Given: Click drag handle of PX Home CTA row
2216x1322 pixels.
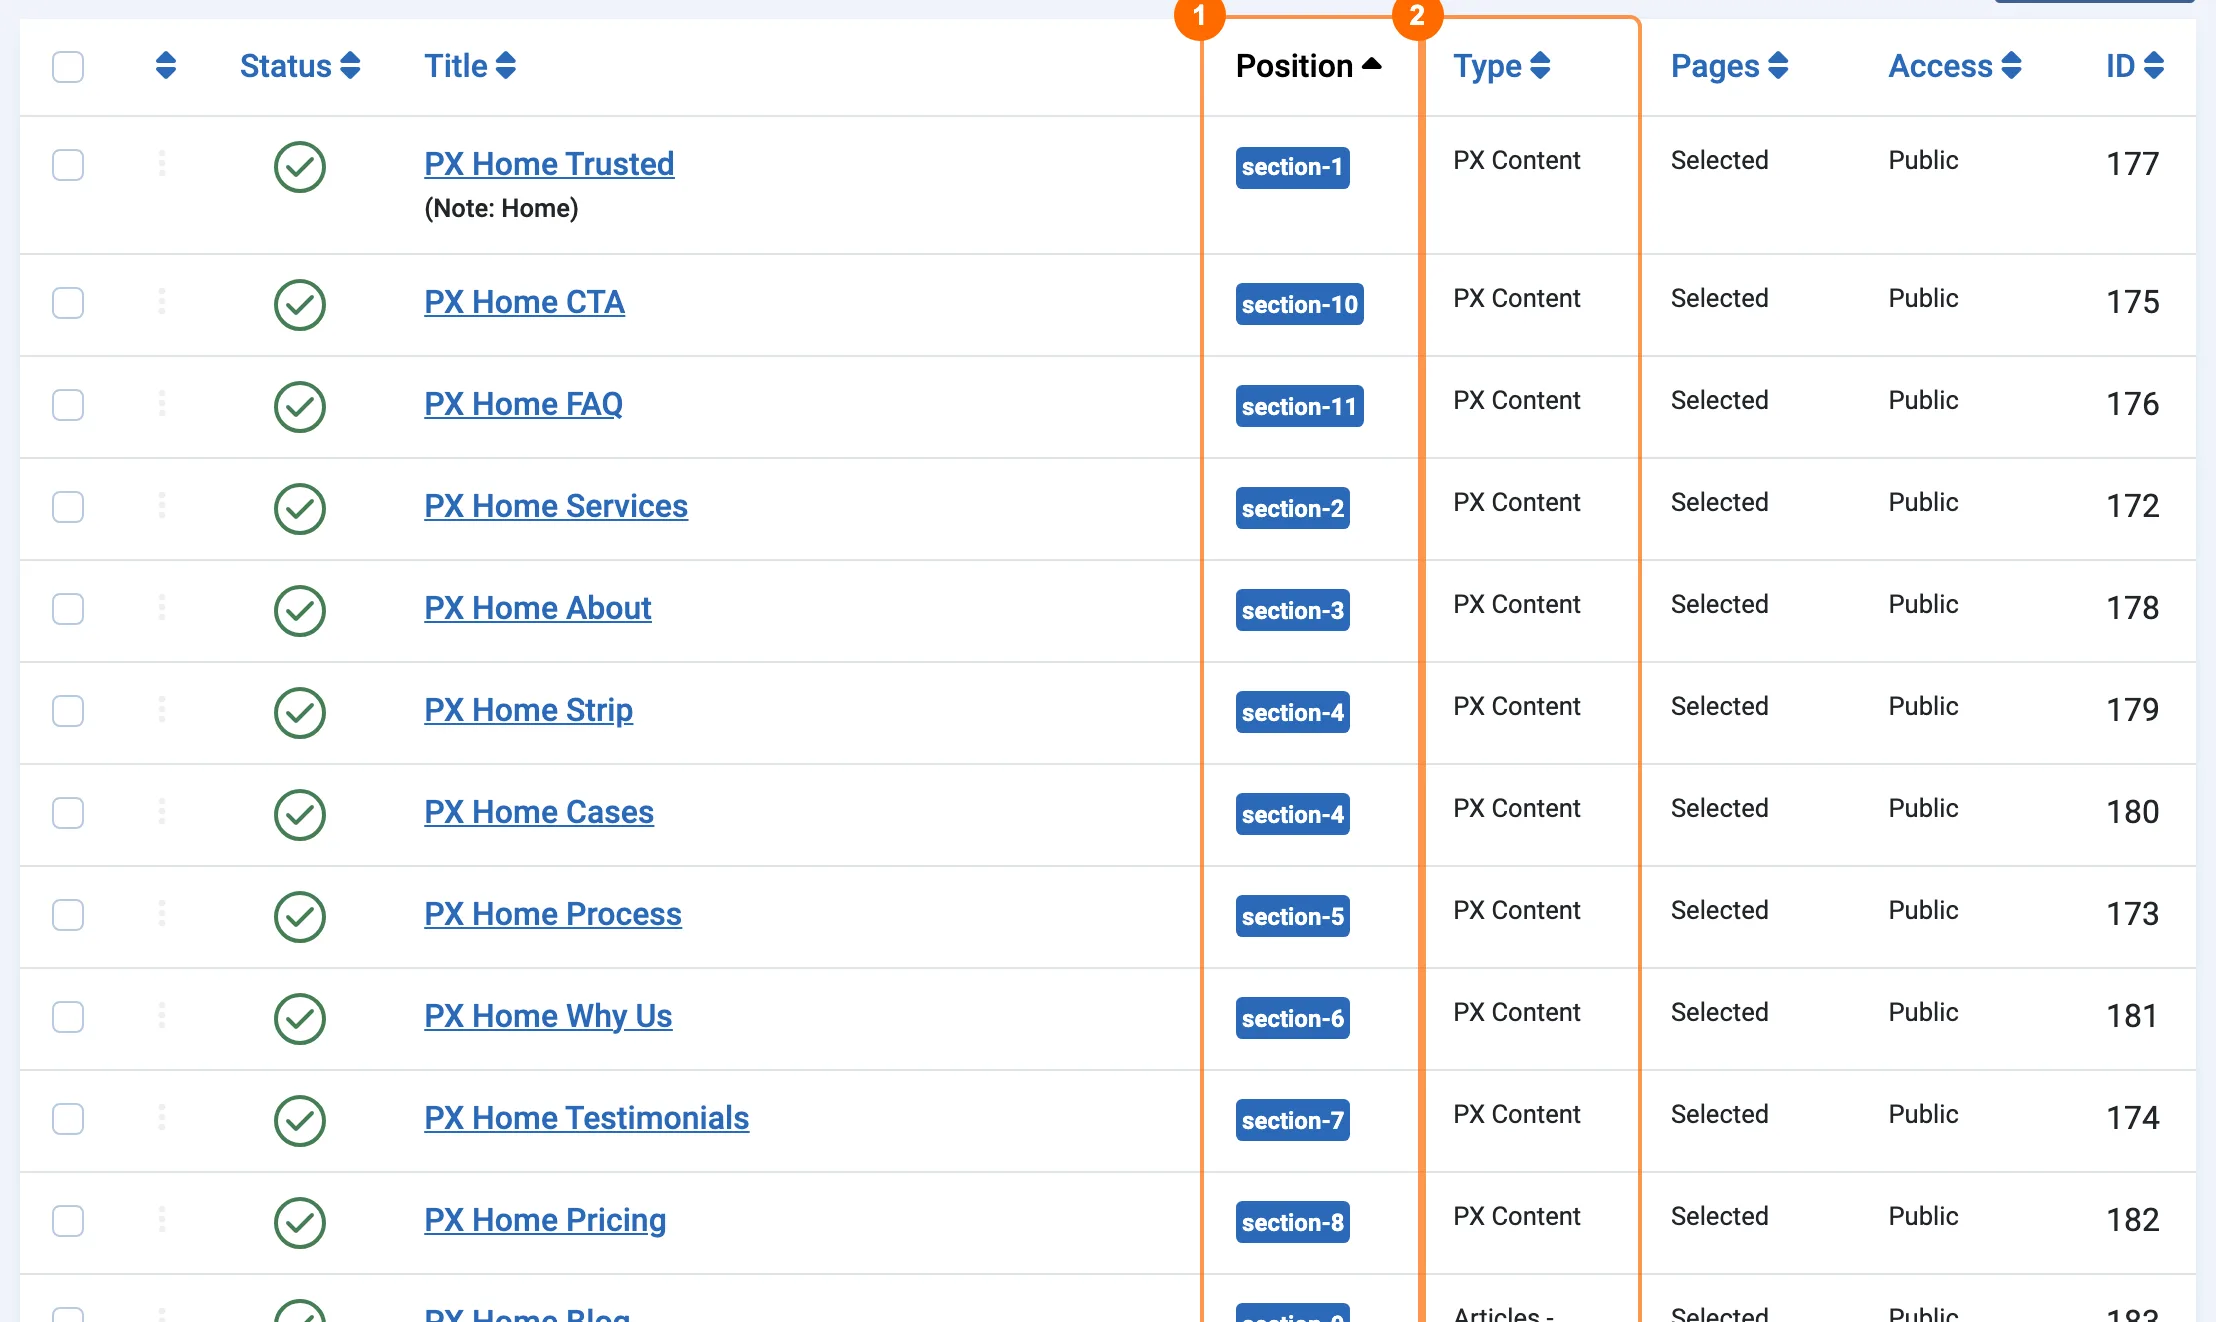Looking at the screenshot, I should click(x=162, y=301).
